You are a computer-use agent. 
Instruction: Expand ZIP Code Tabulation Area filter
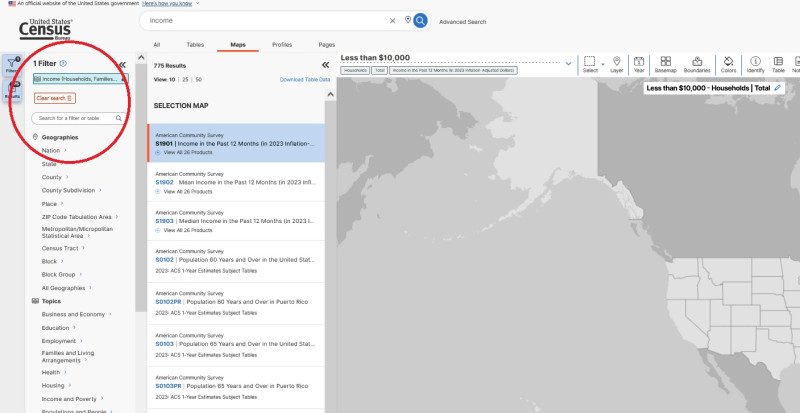[x=117, y=217]
